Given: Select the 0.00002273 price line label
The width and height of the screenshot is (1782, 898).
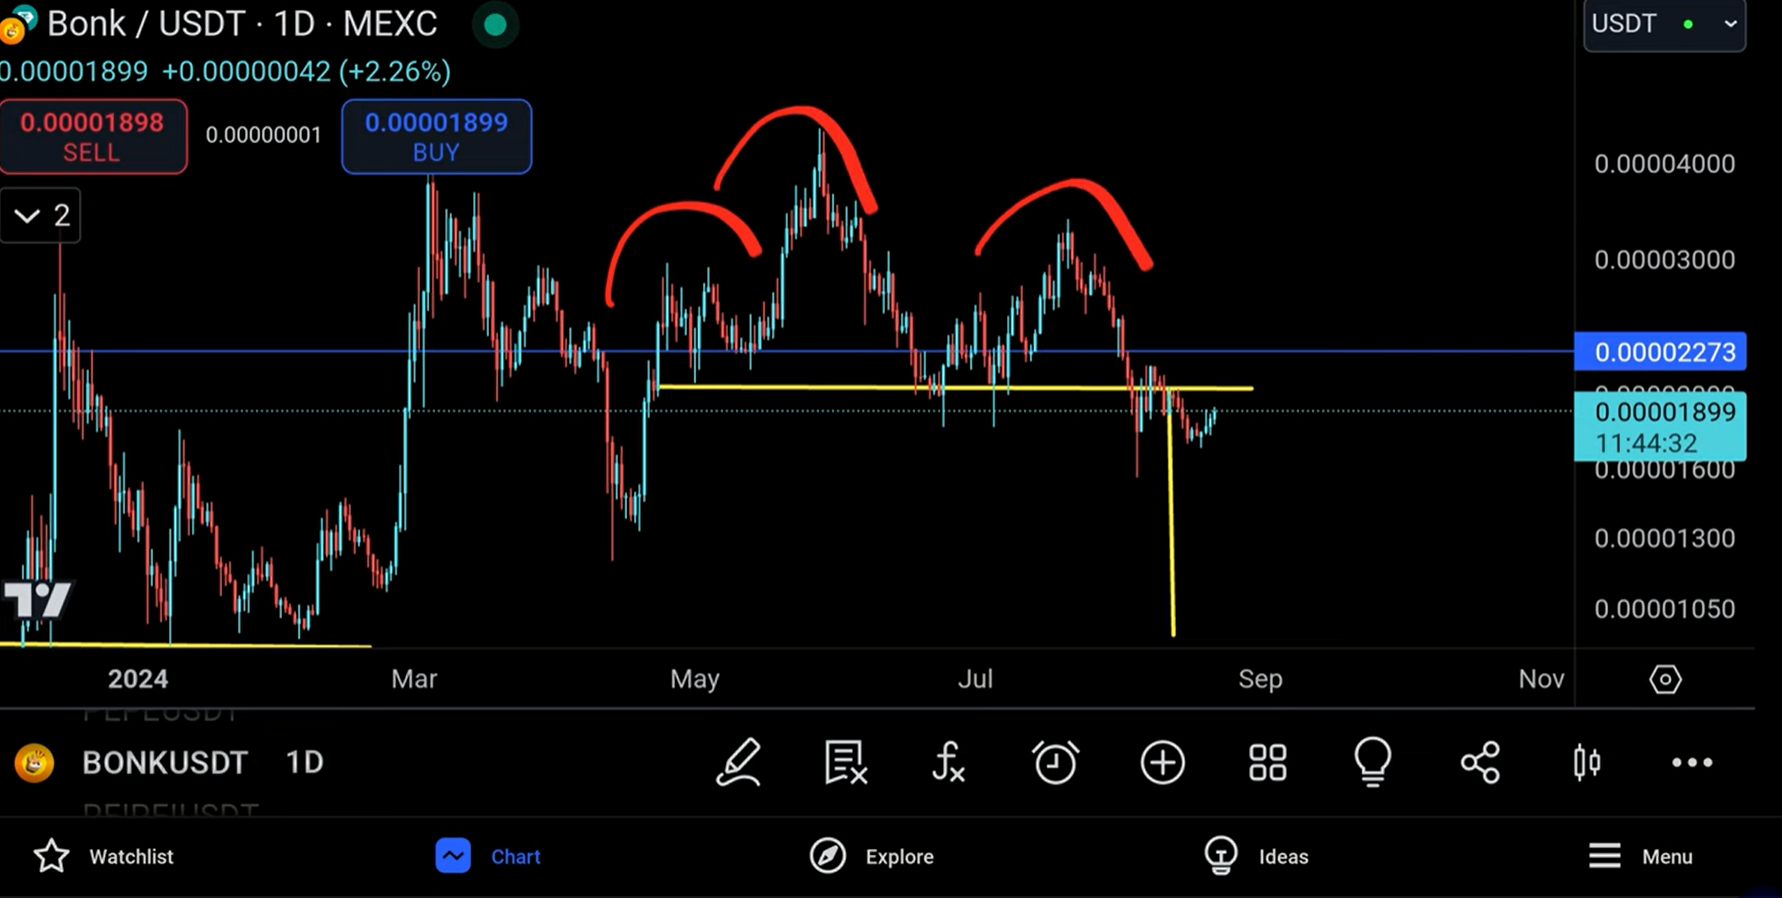Looking at the screenshot, I should (1660, 352).
